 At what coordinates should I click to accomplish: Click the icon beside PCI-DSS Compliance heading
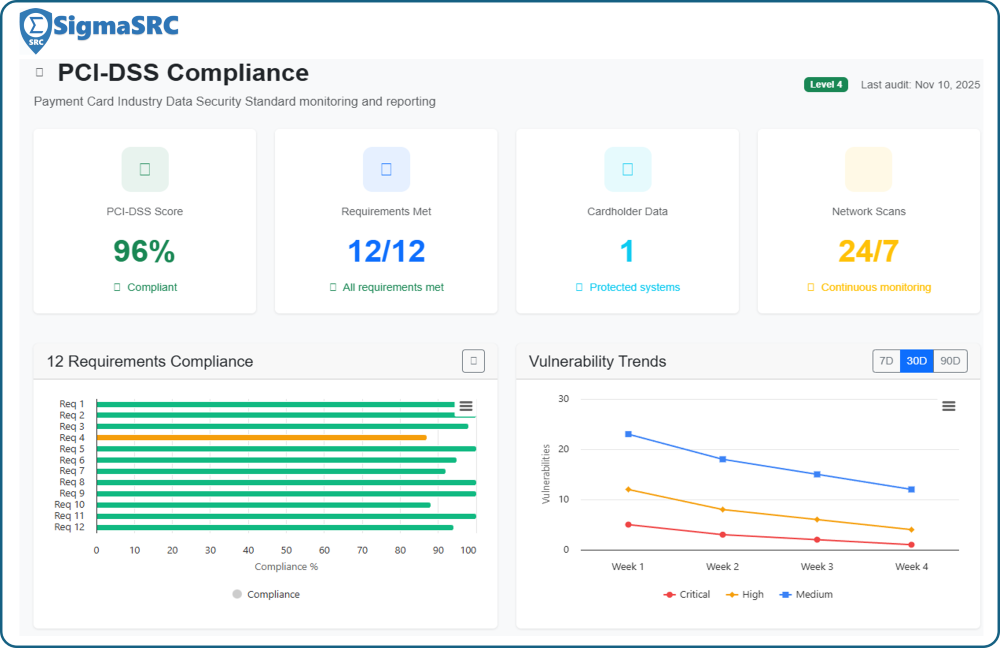pos(40,72)
